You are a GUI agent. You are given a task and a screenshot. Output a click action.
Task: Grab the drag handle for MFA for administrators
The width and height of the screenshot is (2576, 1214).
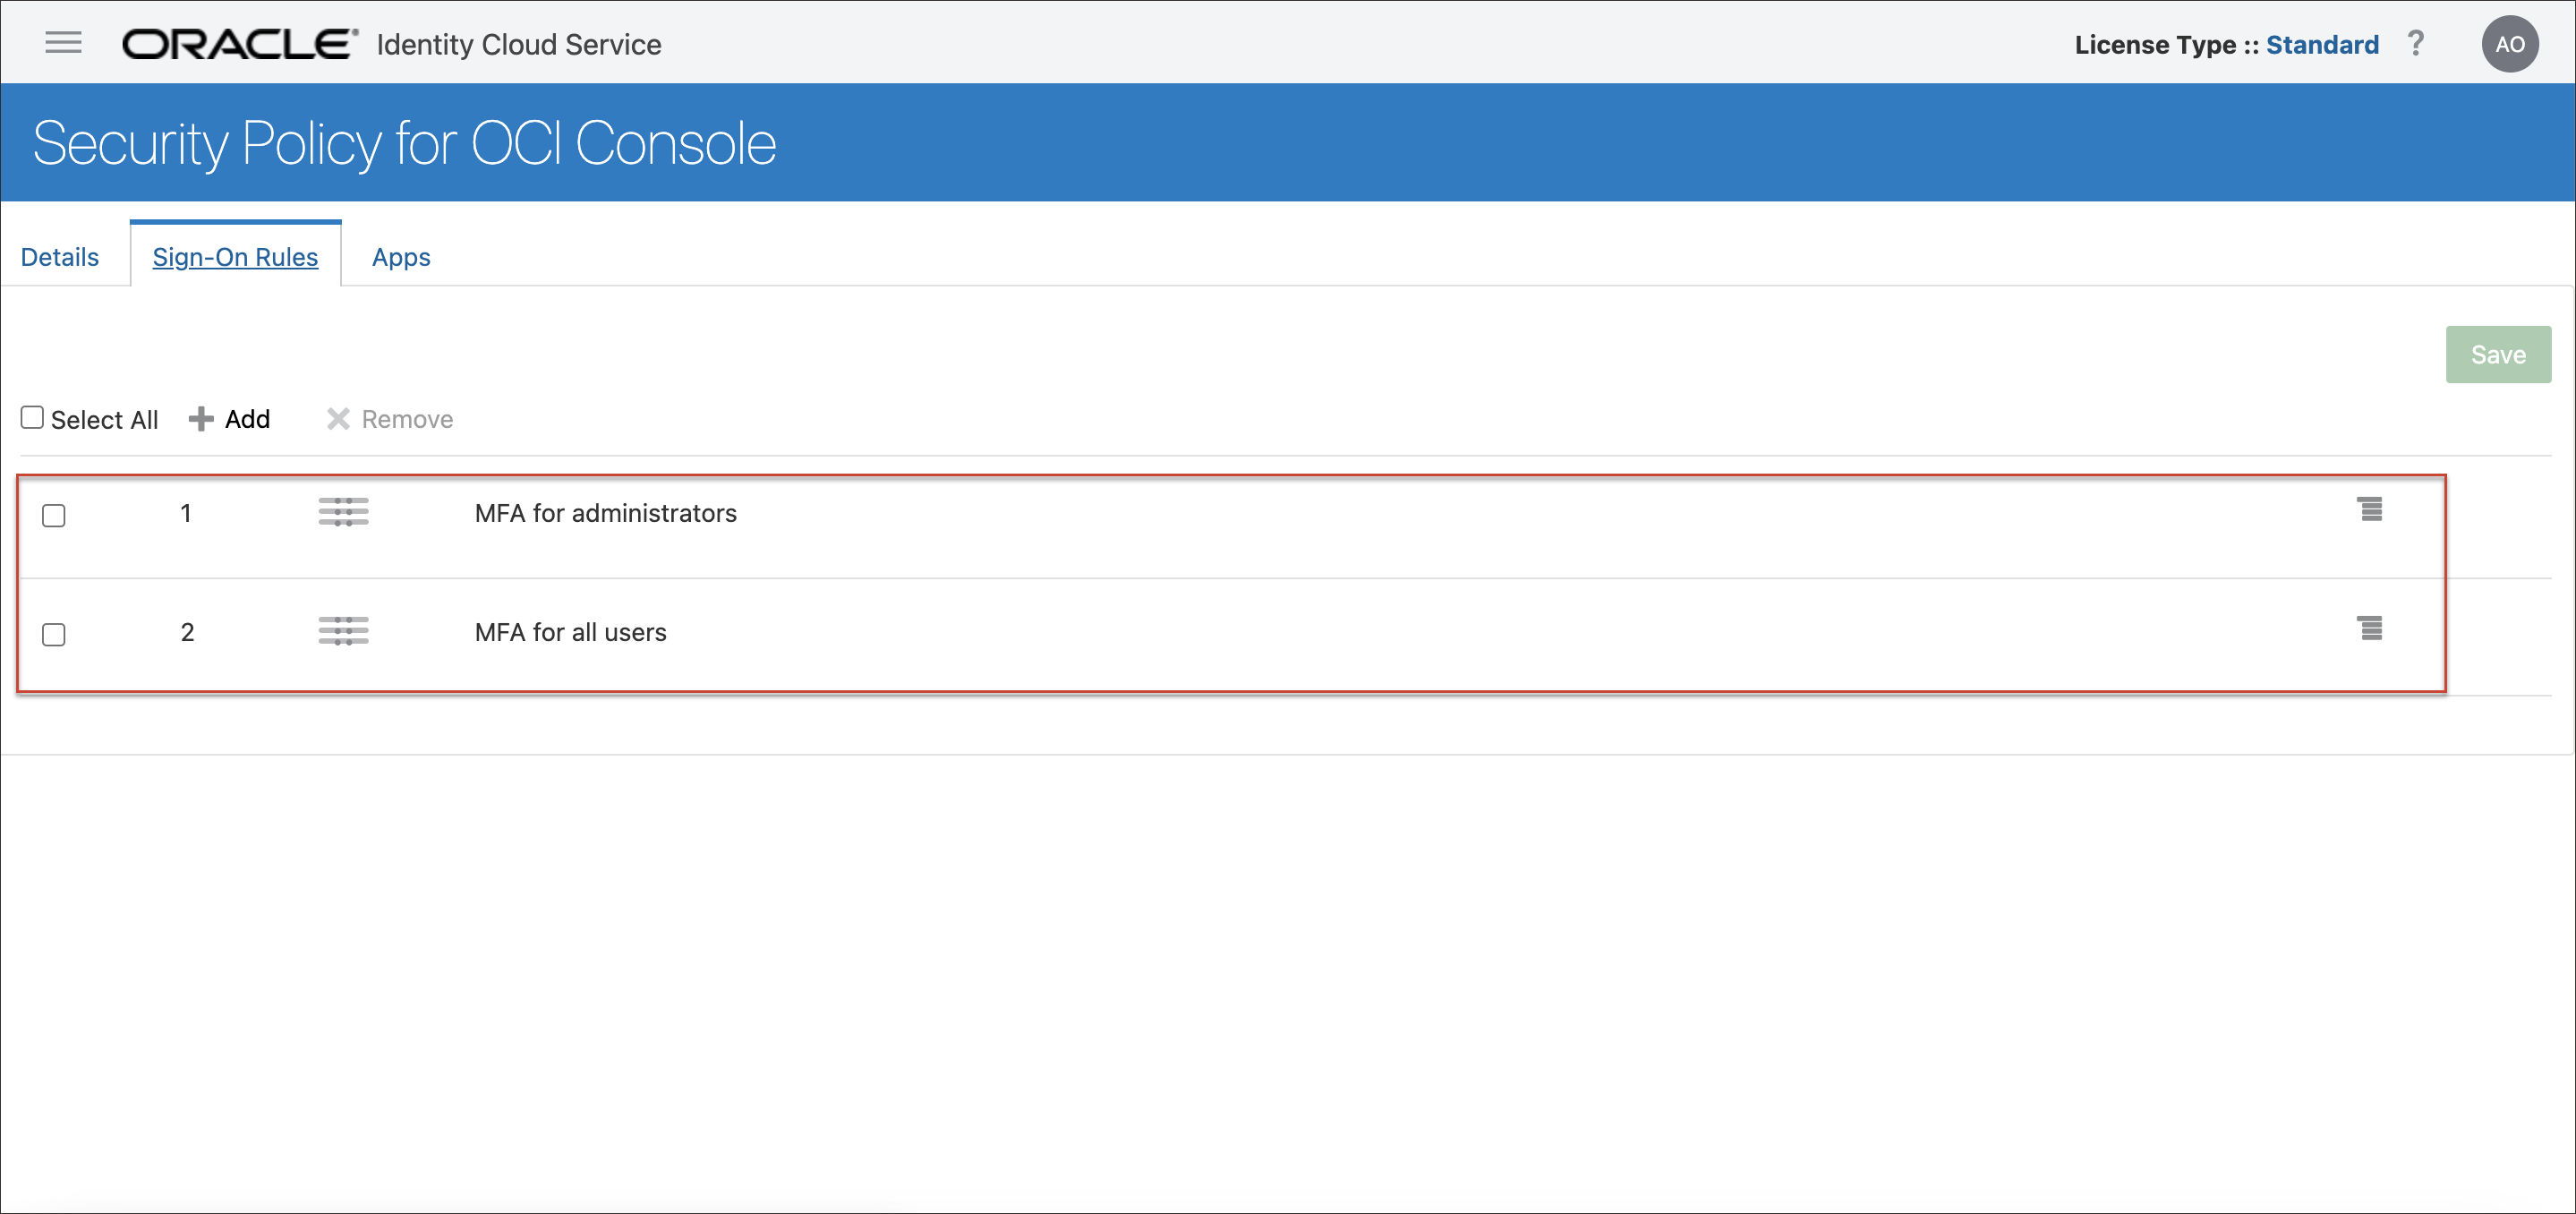[x=343, y=512]
